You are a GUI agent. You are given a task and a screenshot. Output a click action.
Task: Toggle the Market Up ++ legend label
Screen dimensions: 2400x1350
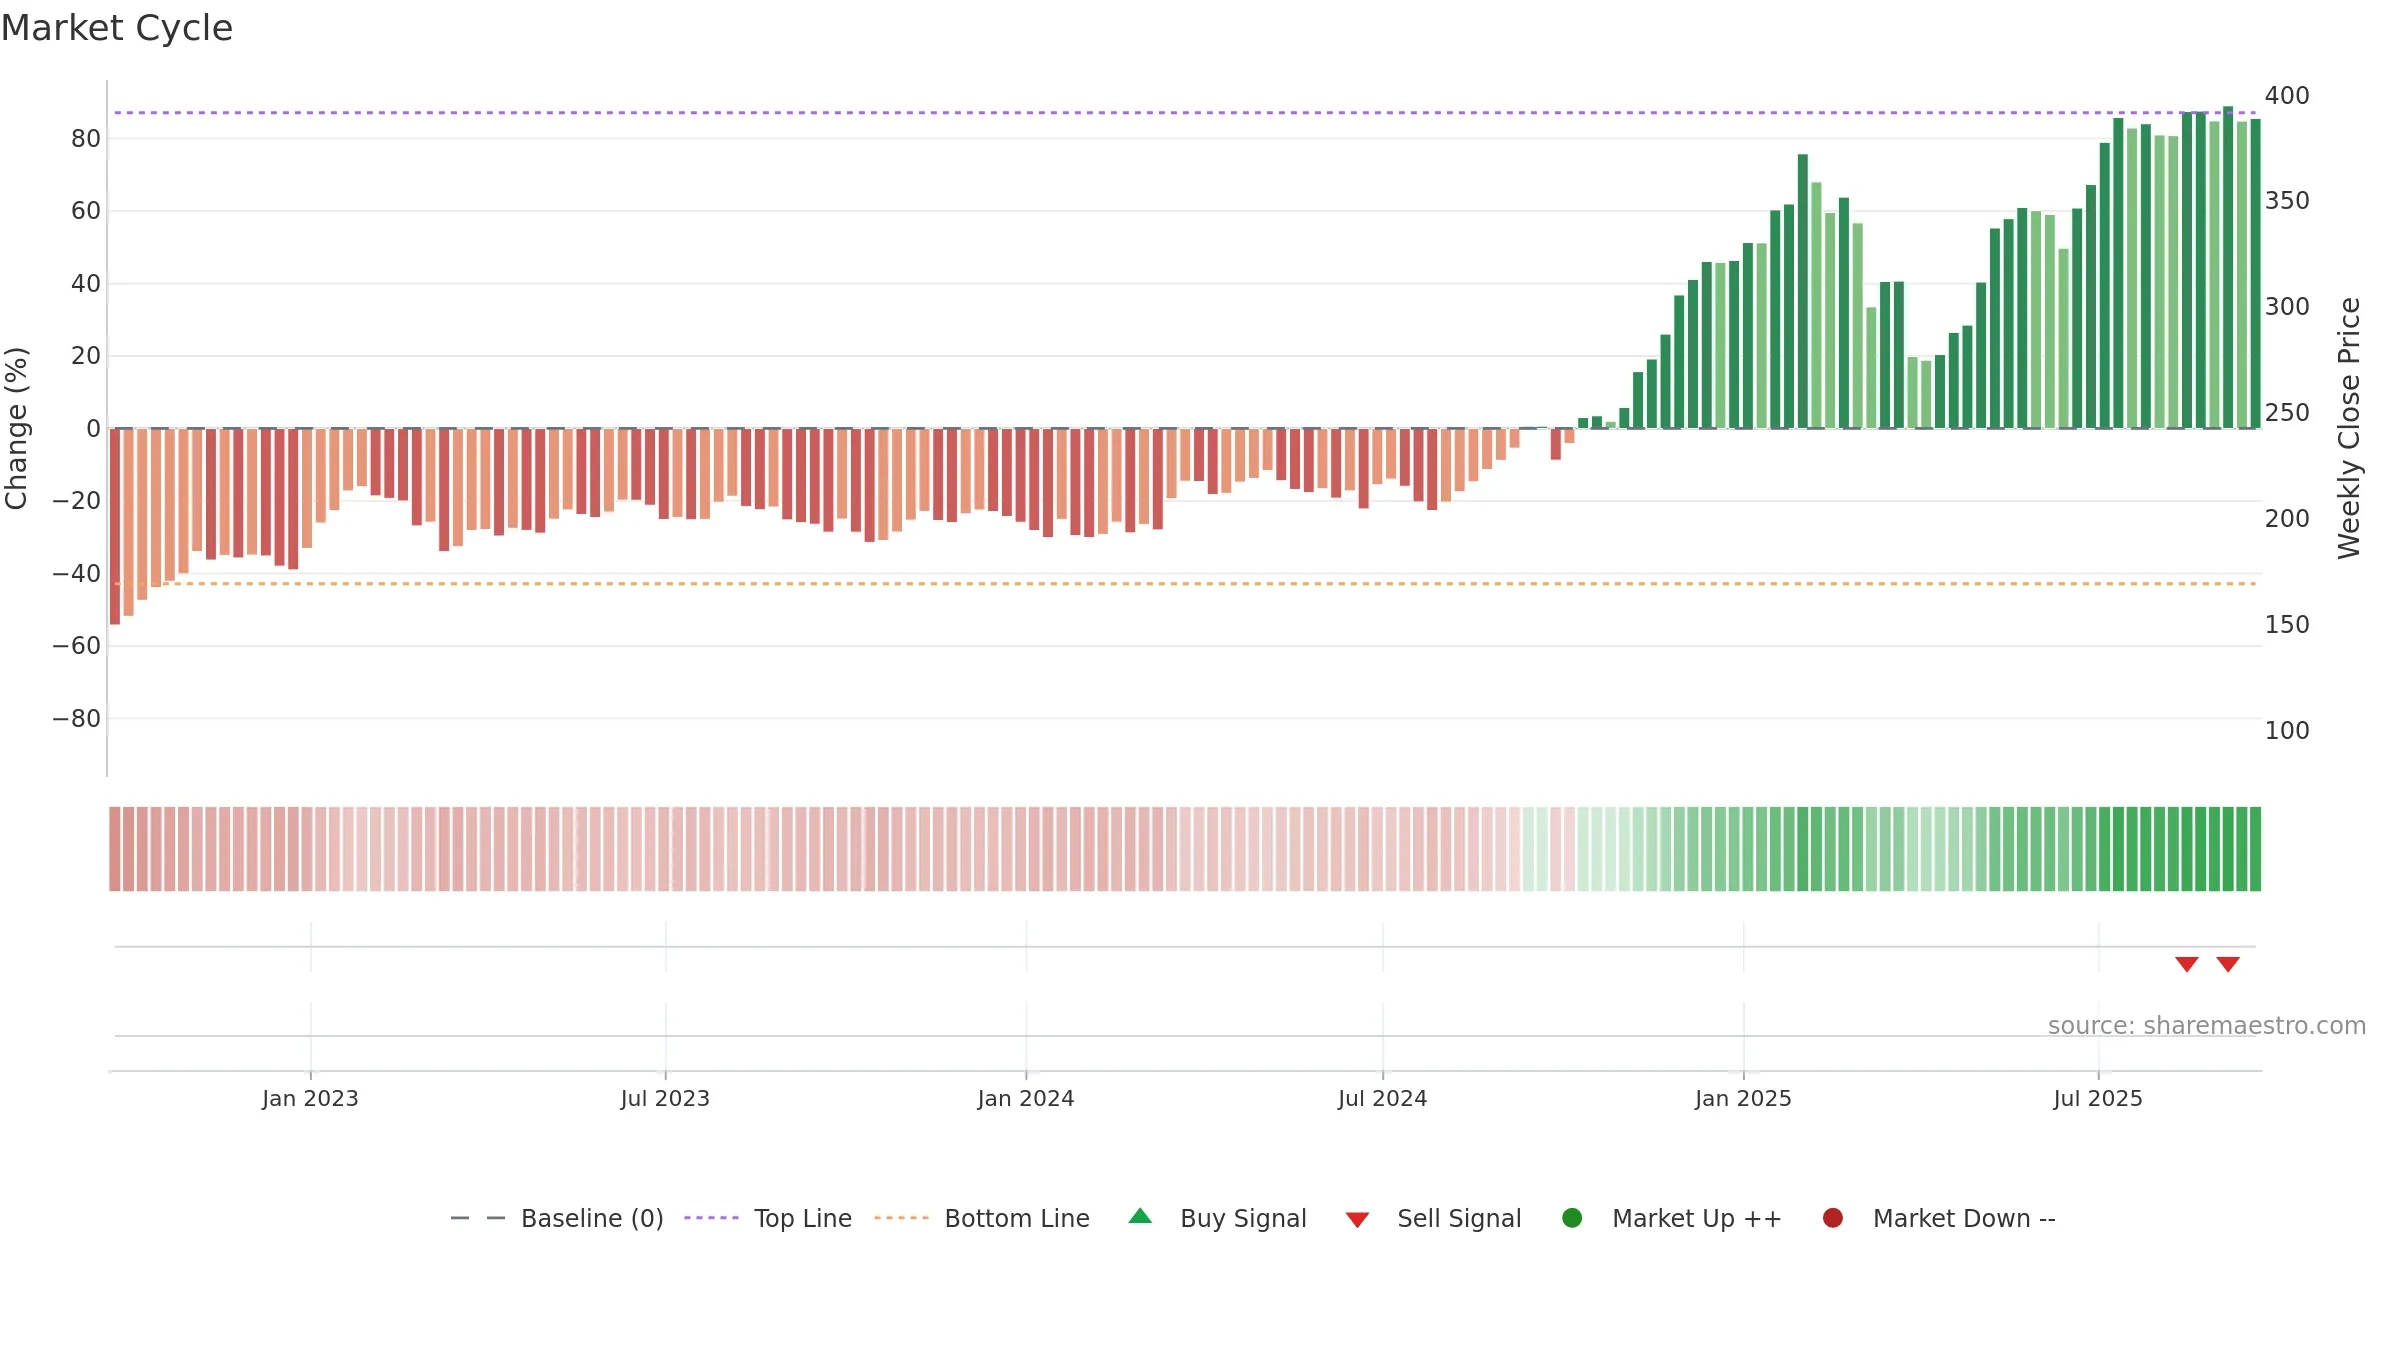click(x=1697, y=1218)
